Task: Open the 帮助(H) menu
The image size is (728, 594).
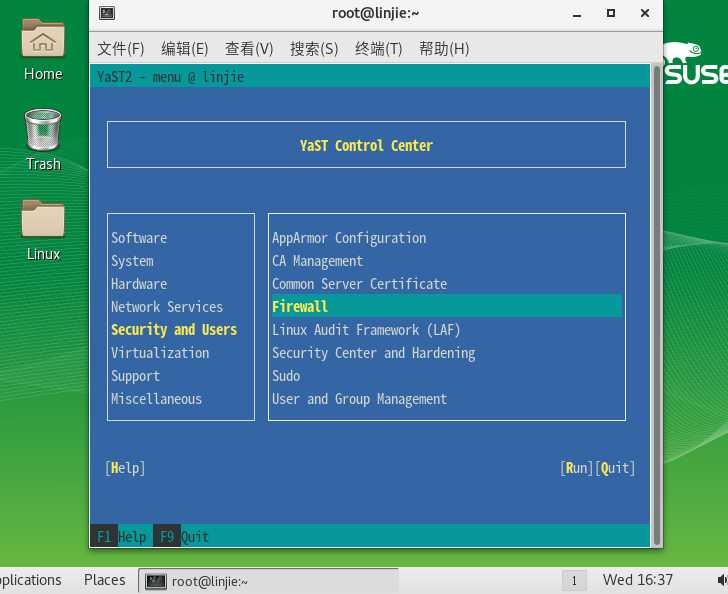Action: 444,48
